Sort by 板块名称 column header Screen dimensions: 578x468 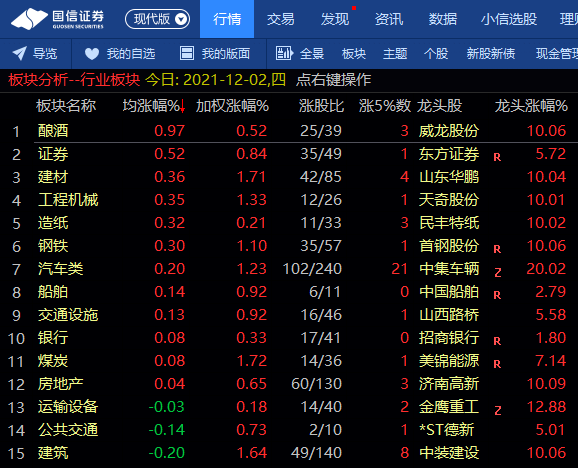[x=66, y=106]
